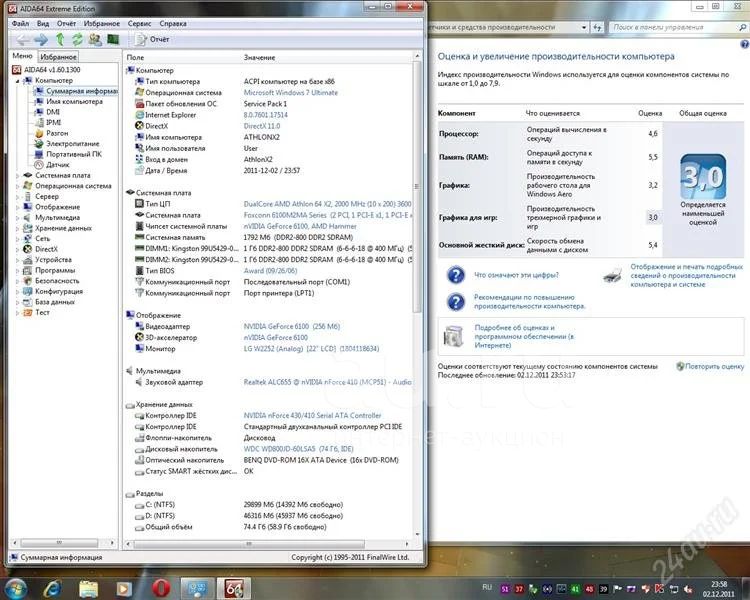Viewport: 750px width, 600px height.
Task: Expand the DirectX tree node
Action: click(18, 249)
